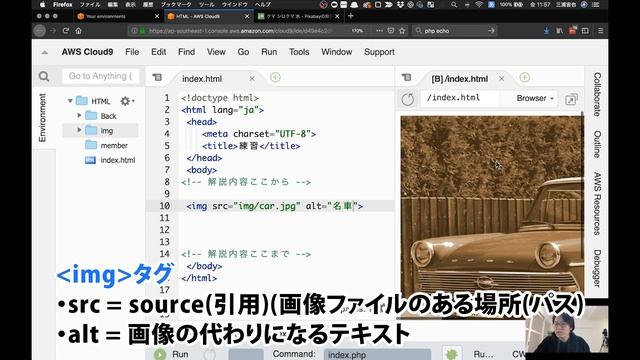
Task: Click the search magnifier icon in the sidebar
Action: pyautogui.click(x=44, y=76)
